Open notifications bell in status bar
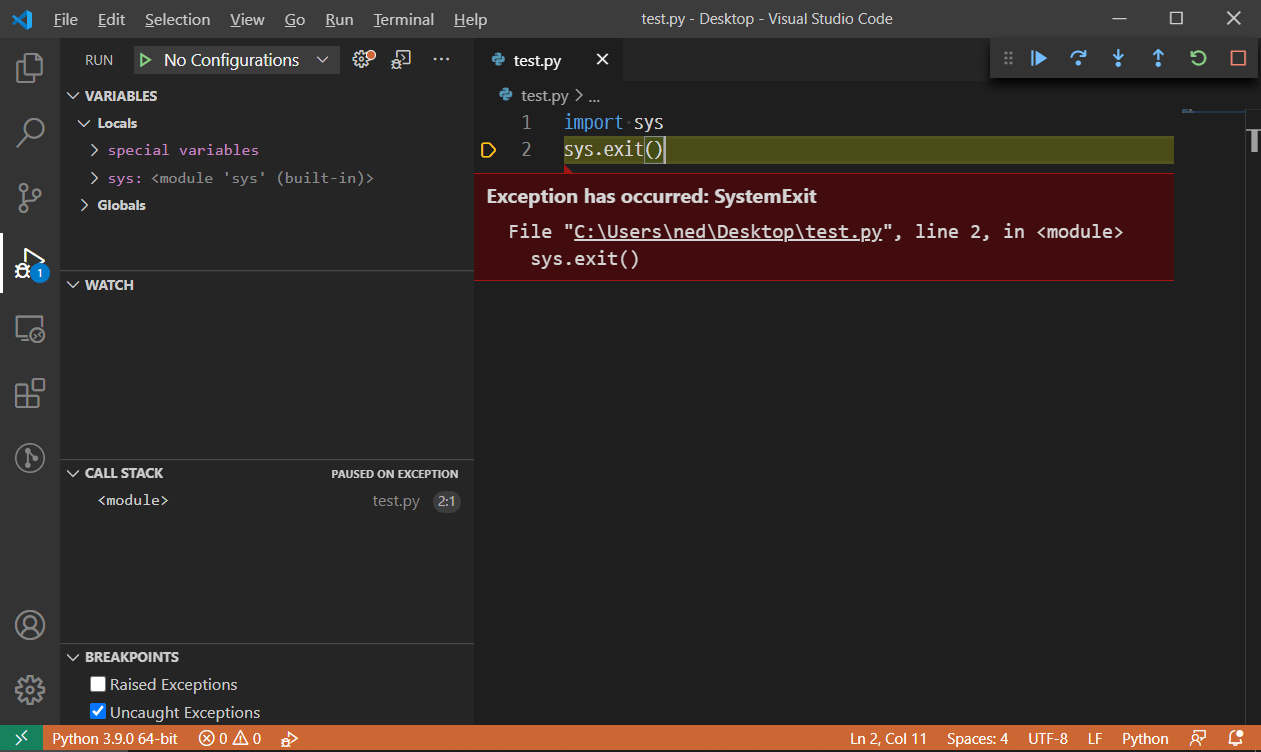Screen dimensions: 1261x752 coord(1236,739)
